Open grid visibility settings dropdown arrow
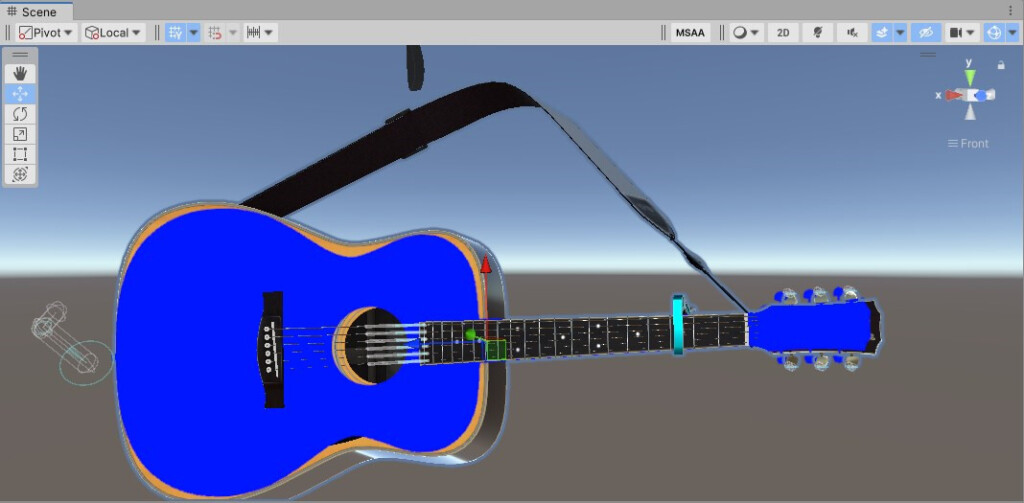Viewport: 1024px width, 503px height. point(194,33)
